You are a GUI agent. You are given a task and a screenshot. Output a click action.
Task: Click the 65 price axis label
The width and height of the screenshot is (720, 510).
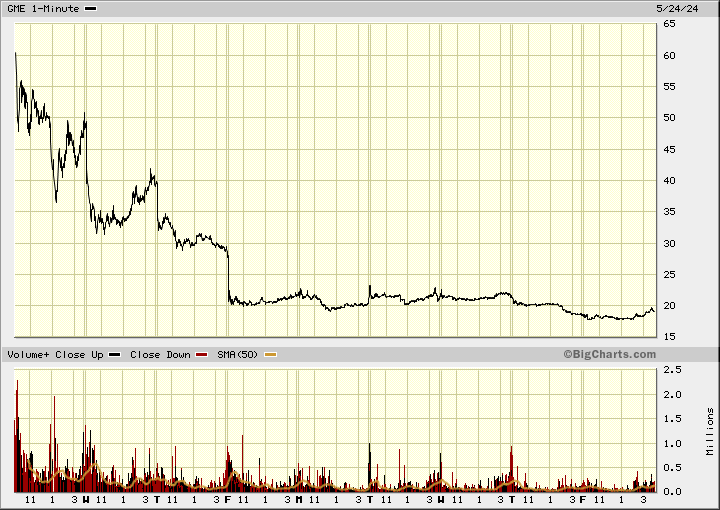(669, 23)
